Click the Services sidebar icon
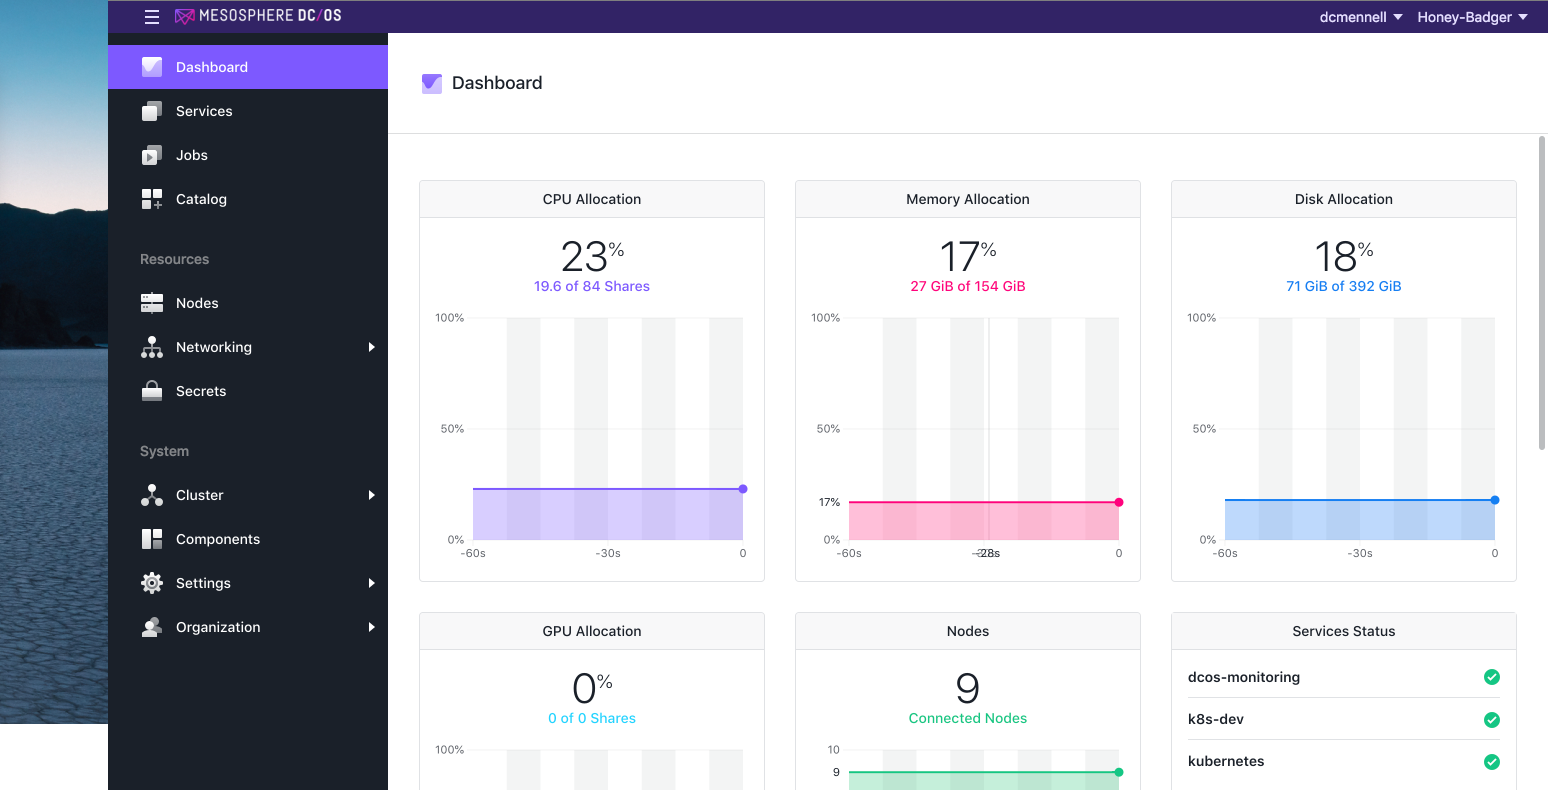1548x790 pixels. click(152, 111)
